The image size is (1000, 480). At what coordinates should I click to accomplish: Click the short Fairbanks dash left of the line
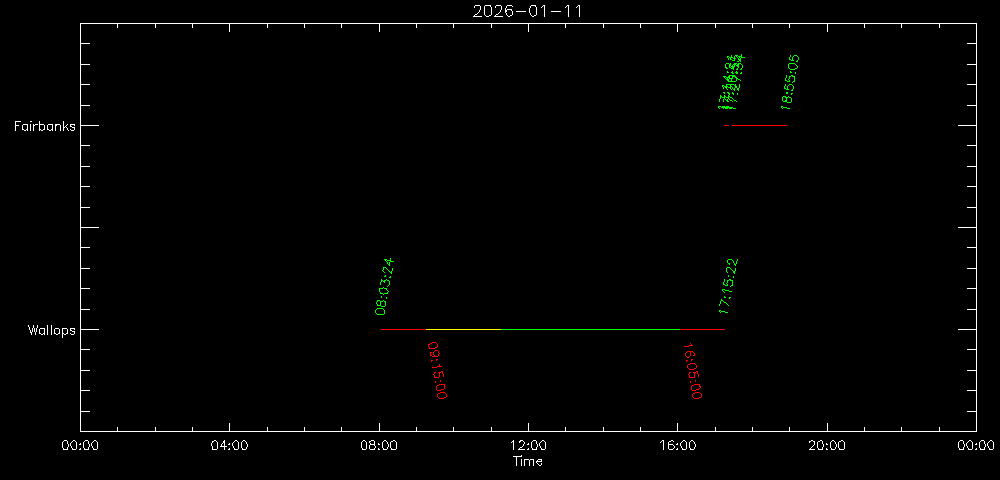tap(727, 125)
